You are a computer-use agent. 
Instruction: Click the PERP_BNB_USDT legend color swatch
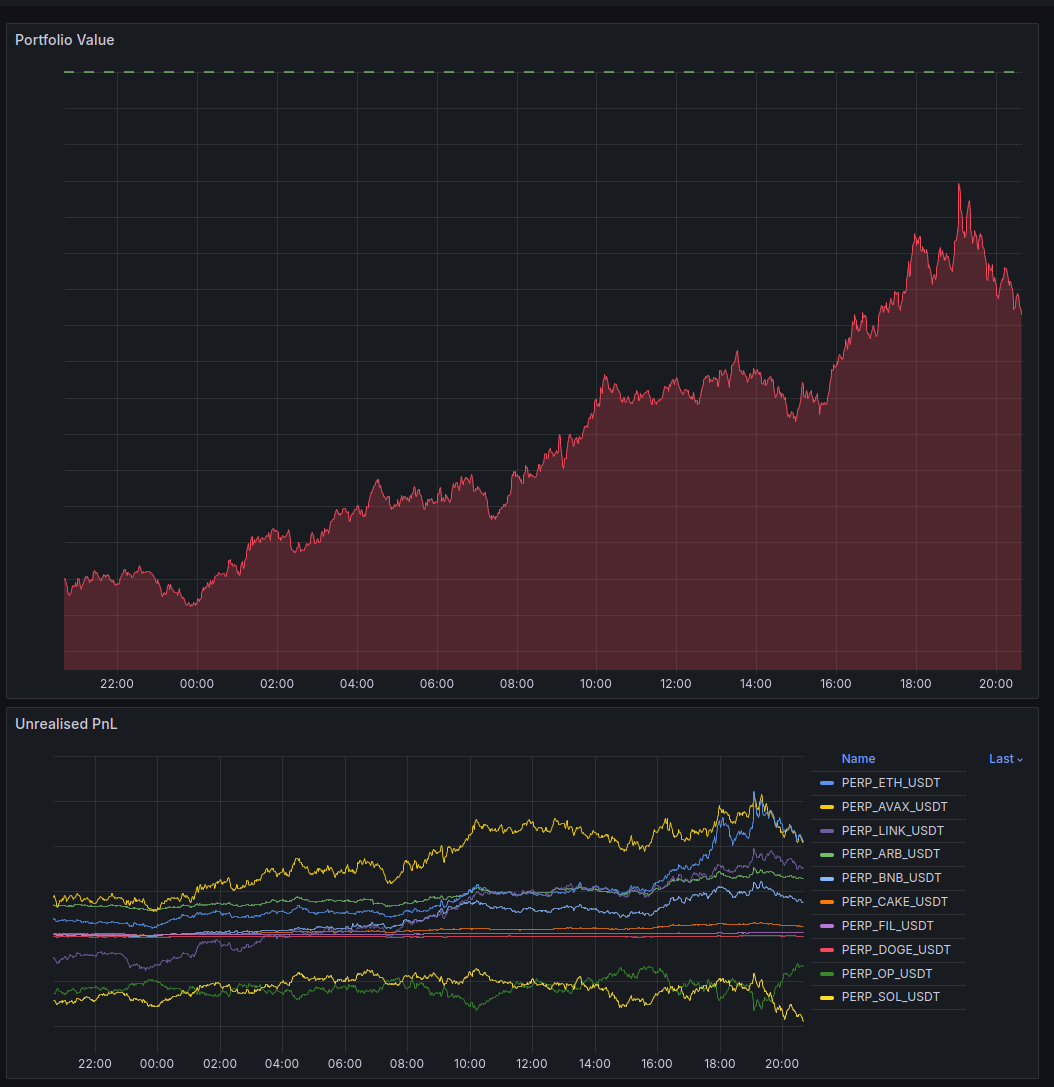tap(827, 878)
